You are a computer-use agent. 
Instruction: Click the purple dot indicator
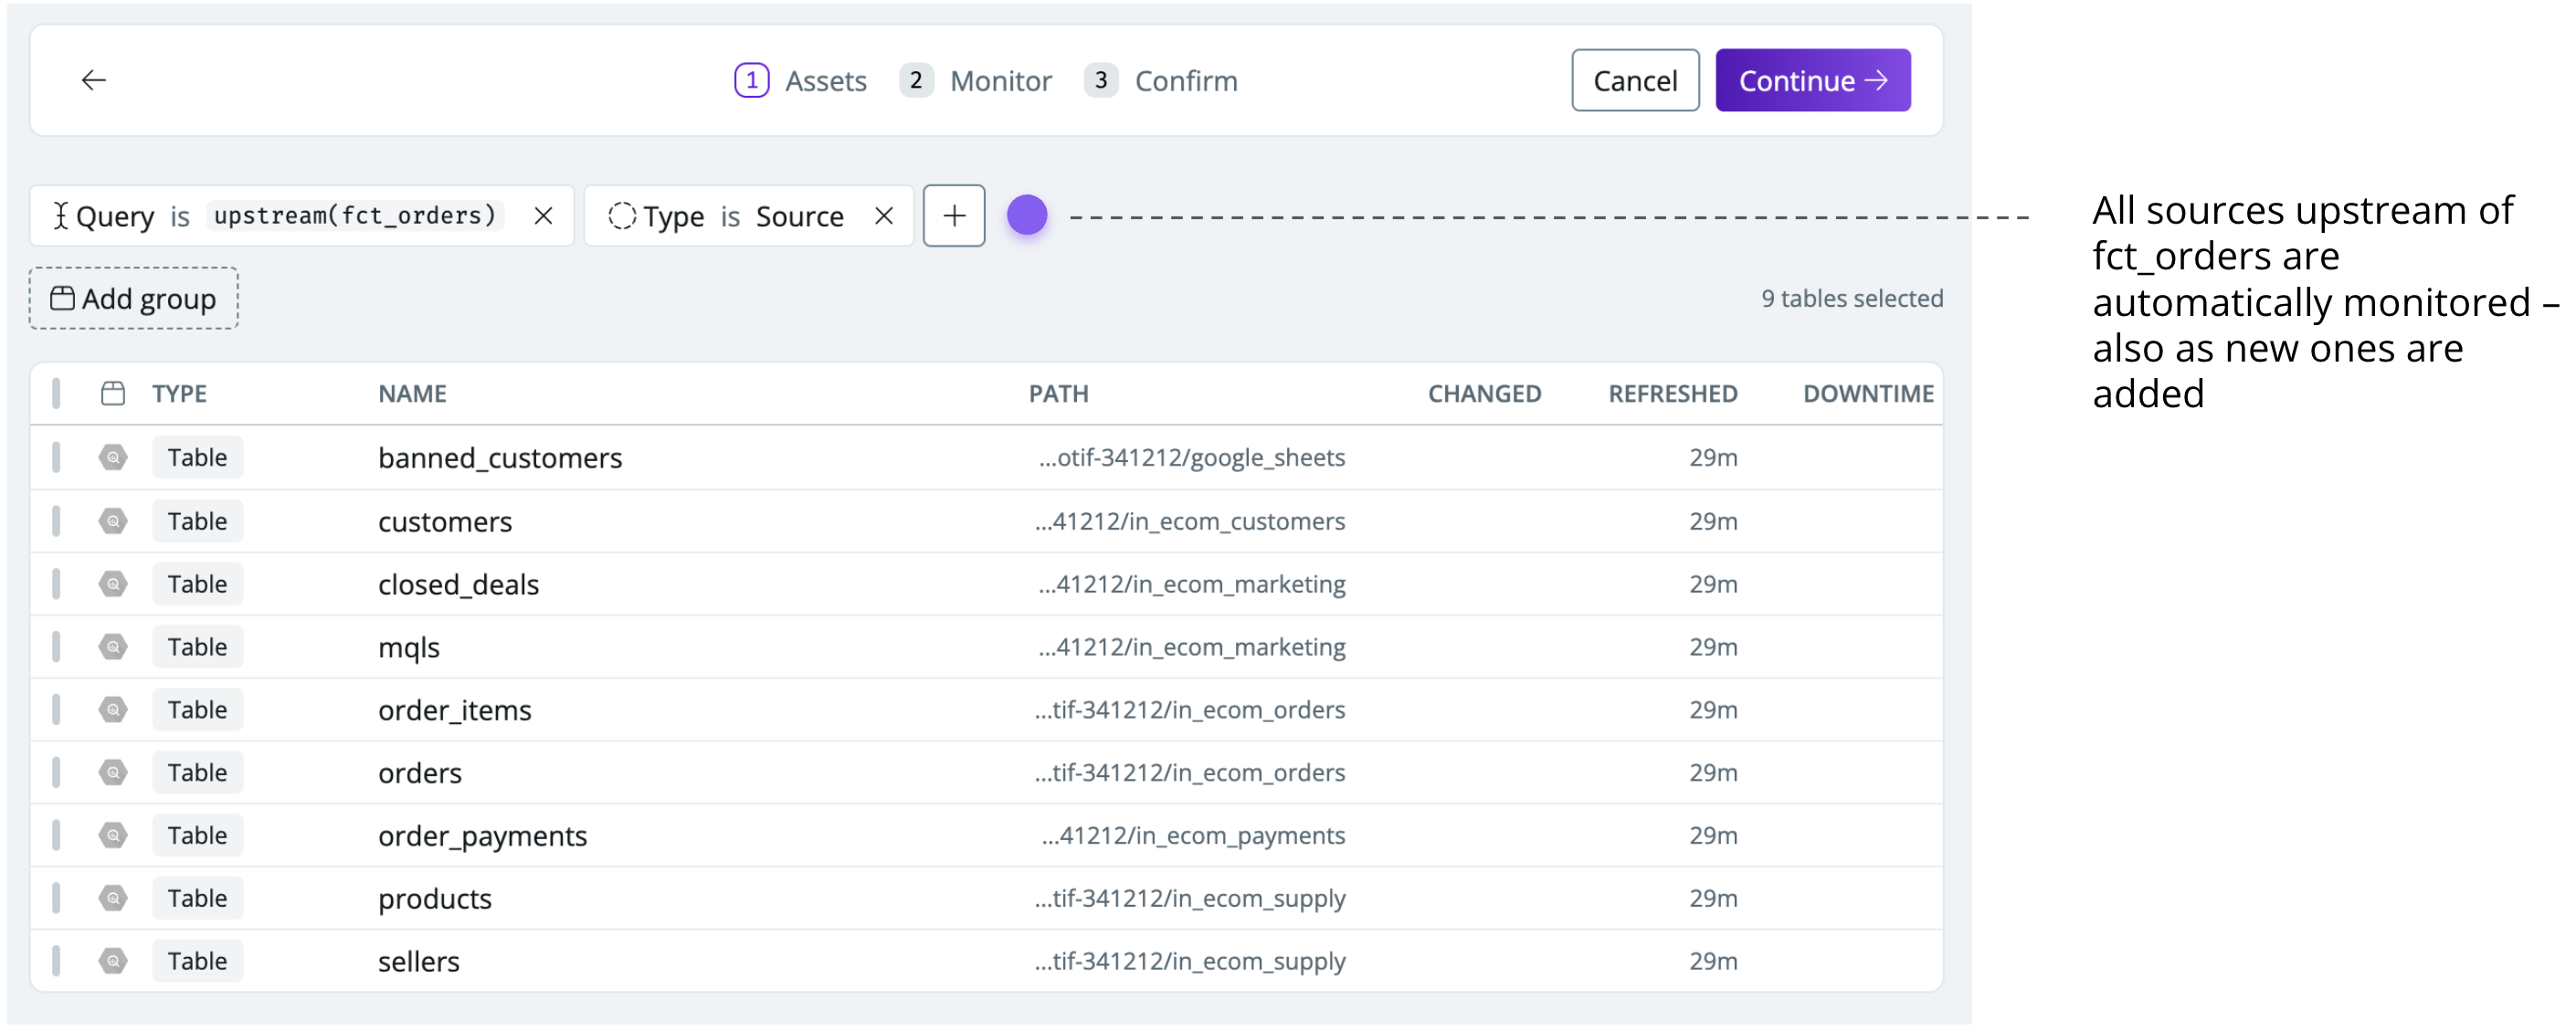(x=1026, y=216)
